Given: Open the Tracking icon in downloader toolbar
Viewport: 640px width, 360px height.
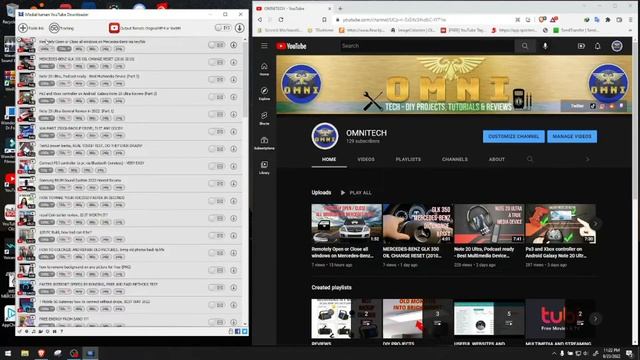Looking at the screenshot, I should click(x=54, y=28).
